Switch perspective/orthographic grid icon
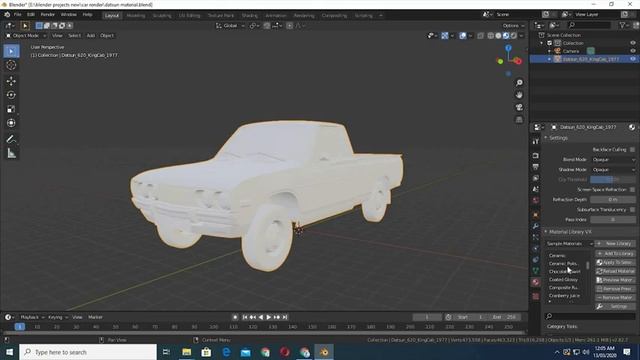The width and height of the screenshot is (640, 360). click(x=519, y=119)
